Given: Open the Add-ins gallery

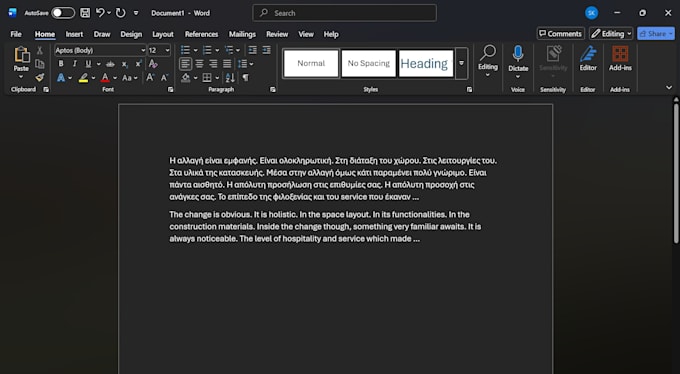Looking at the screenshot, I should coord(620,58).
